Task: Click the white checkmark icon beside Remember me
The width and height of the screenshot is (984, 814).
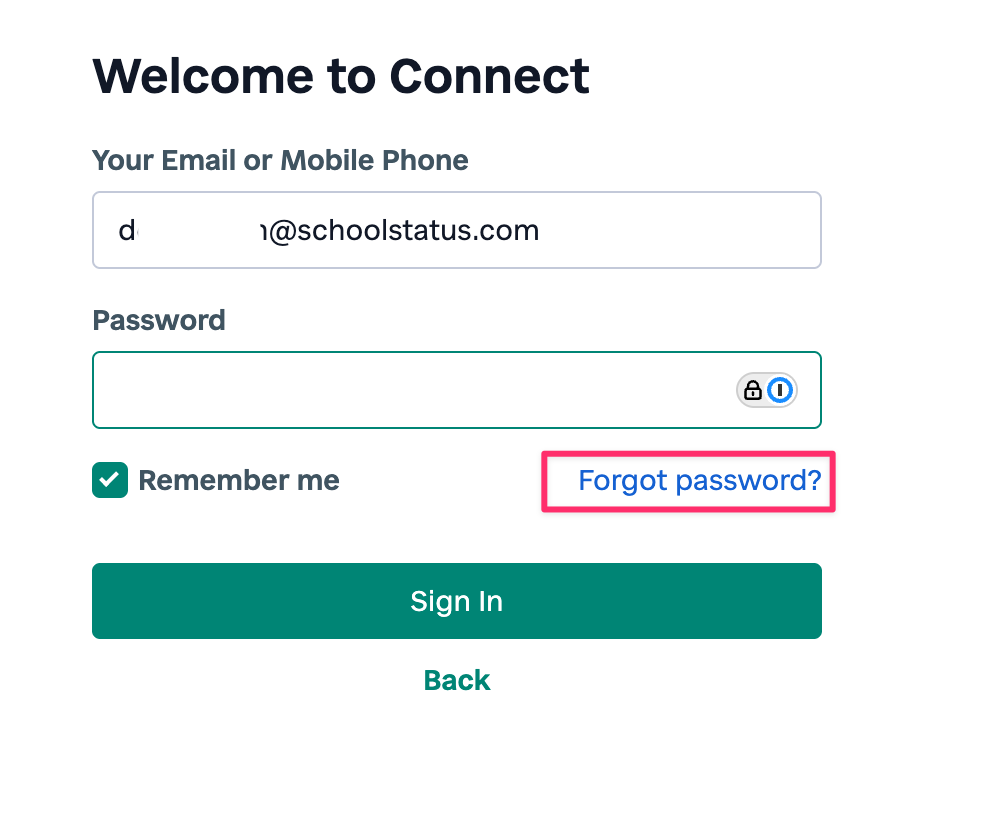Action: tap(110, 480)
